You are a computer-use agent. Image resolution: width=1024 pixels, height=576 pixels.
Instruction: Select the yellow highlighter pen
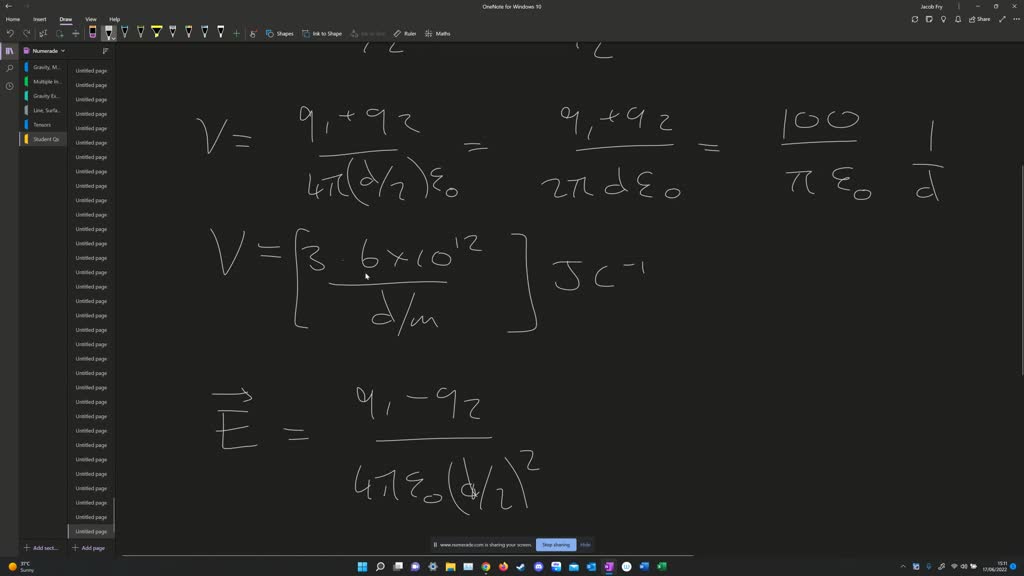[x=158, y=32]
